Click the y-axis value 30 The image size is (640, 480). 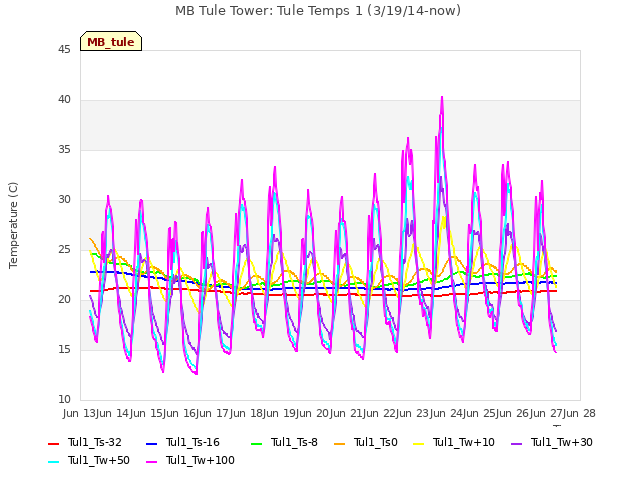click(64, 200)
